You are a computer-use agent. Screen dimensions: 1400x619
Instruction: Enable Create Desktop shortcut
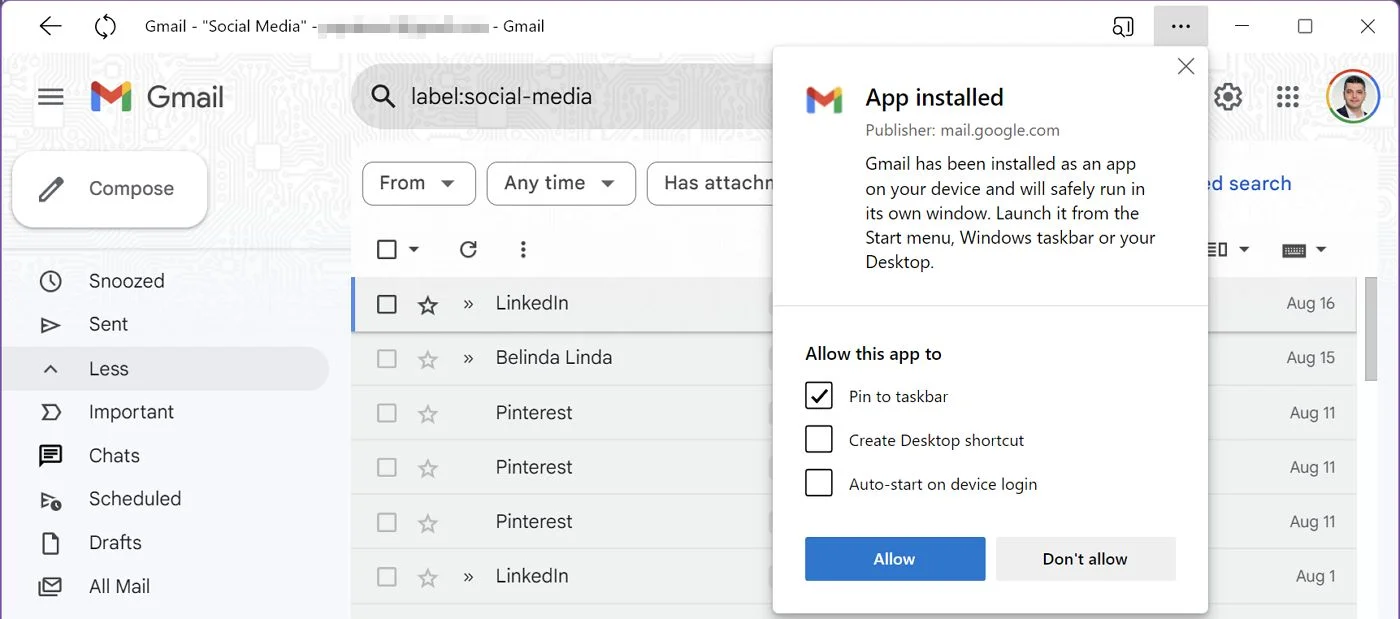[x=818, y=439]
